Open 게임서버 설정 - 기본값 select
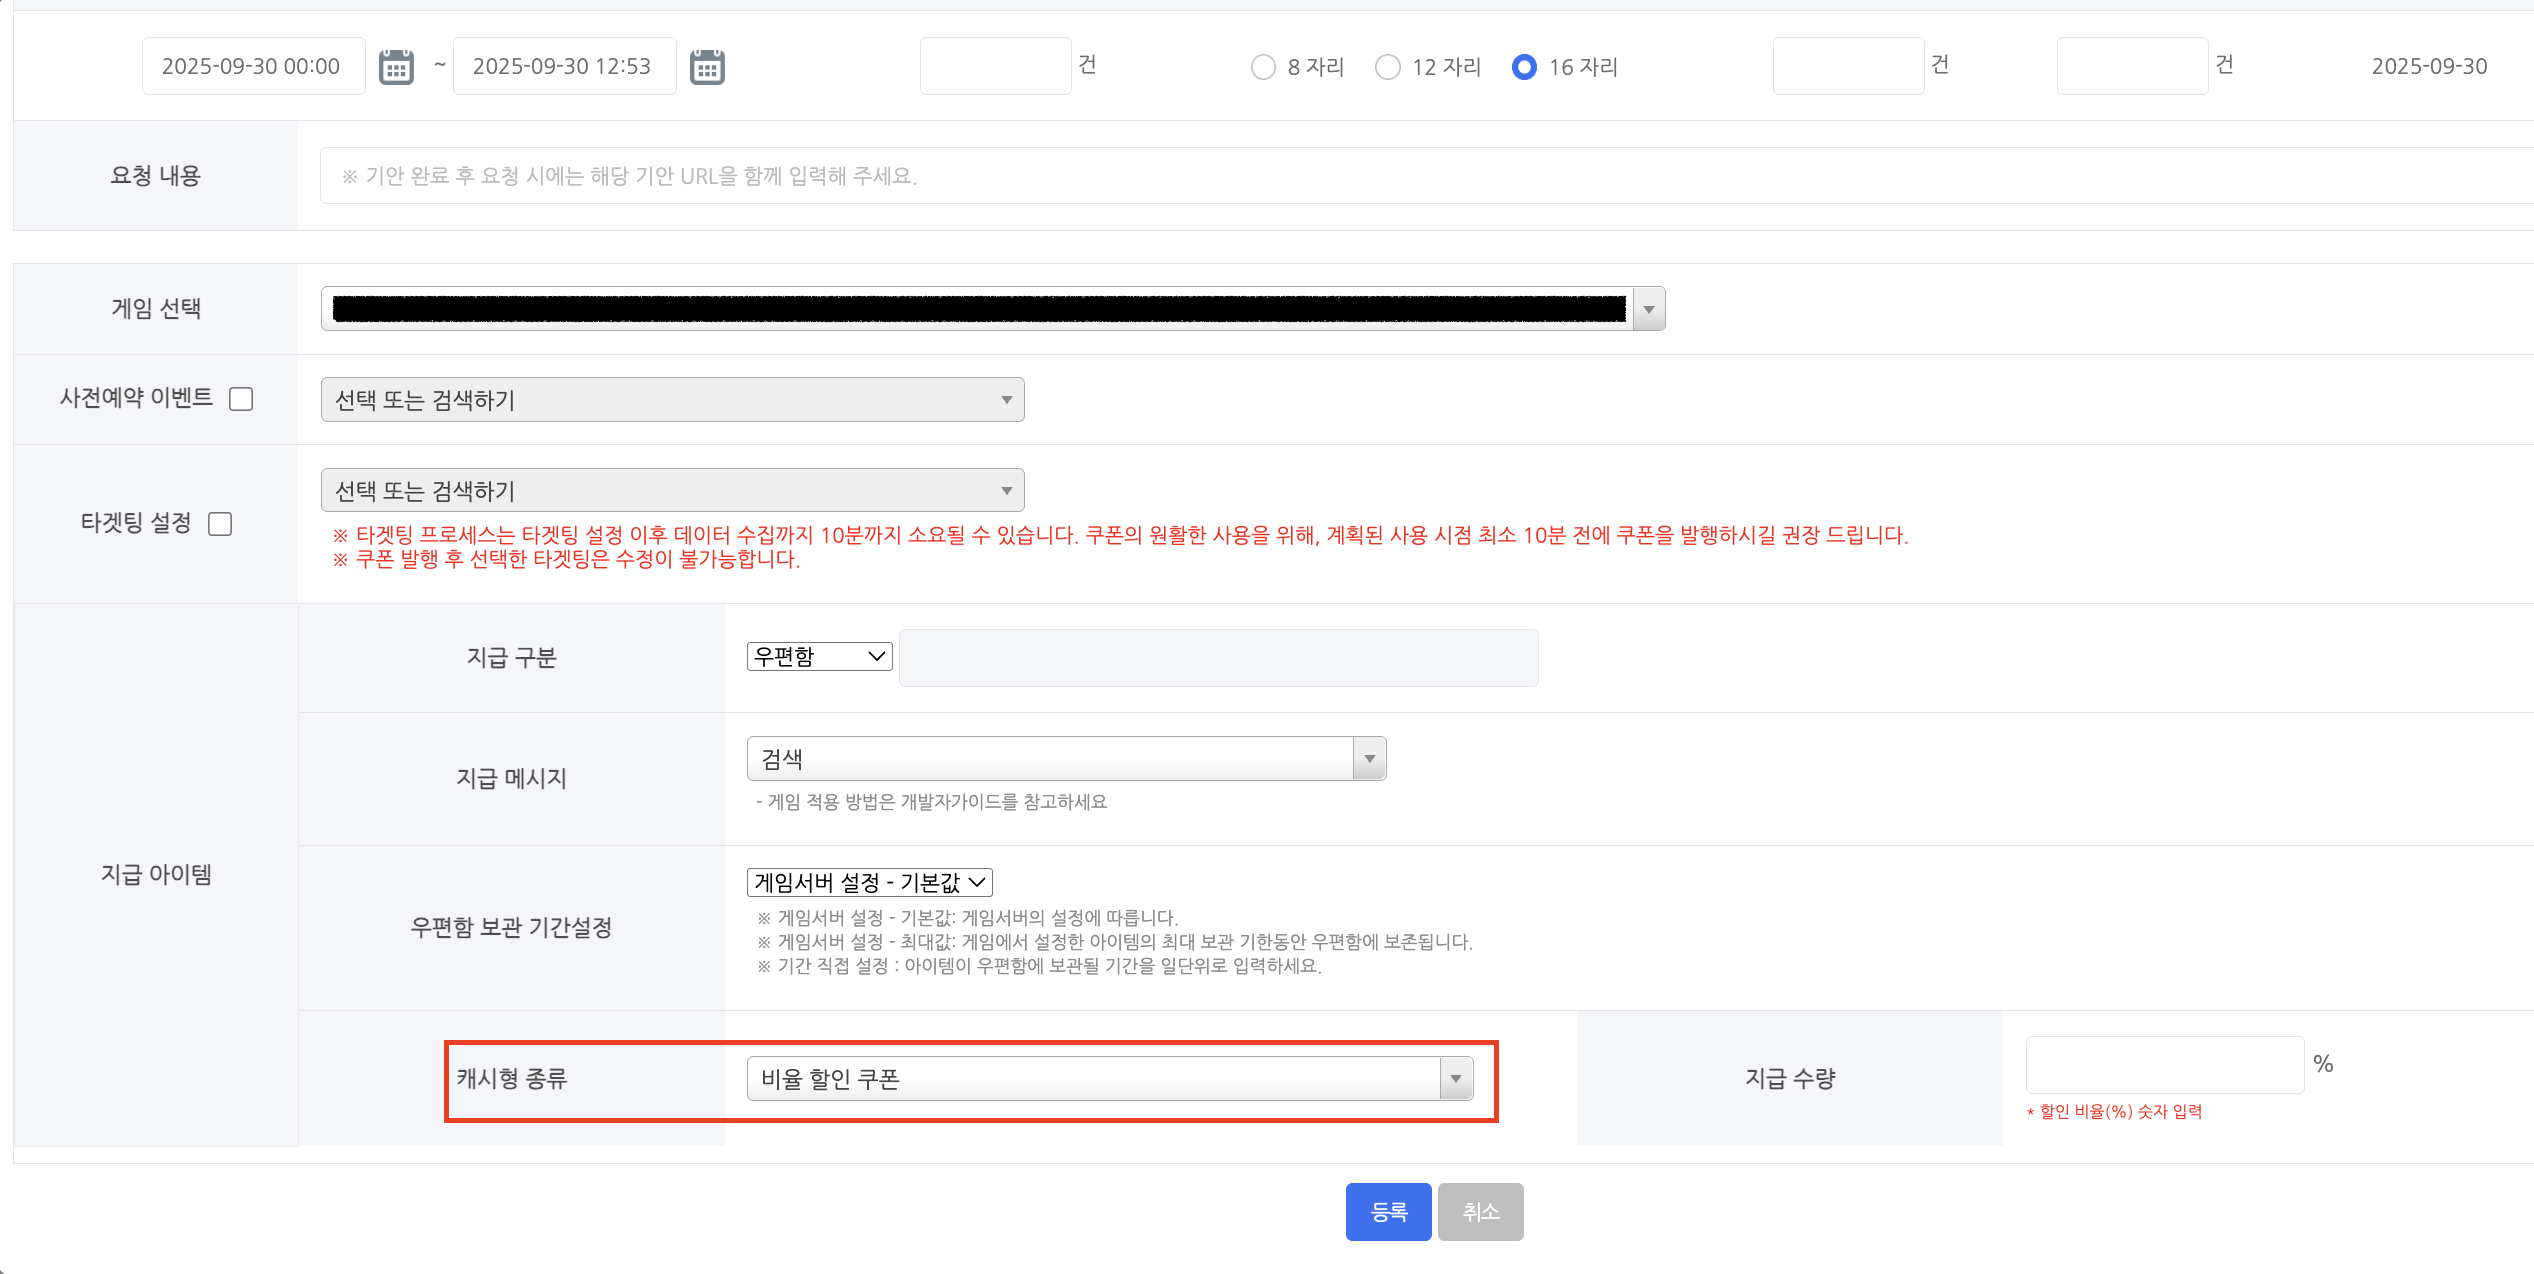 pyautogui.click(x=869, y=882)
